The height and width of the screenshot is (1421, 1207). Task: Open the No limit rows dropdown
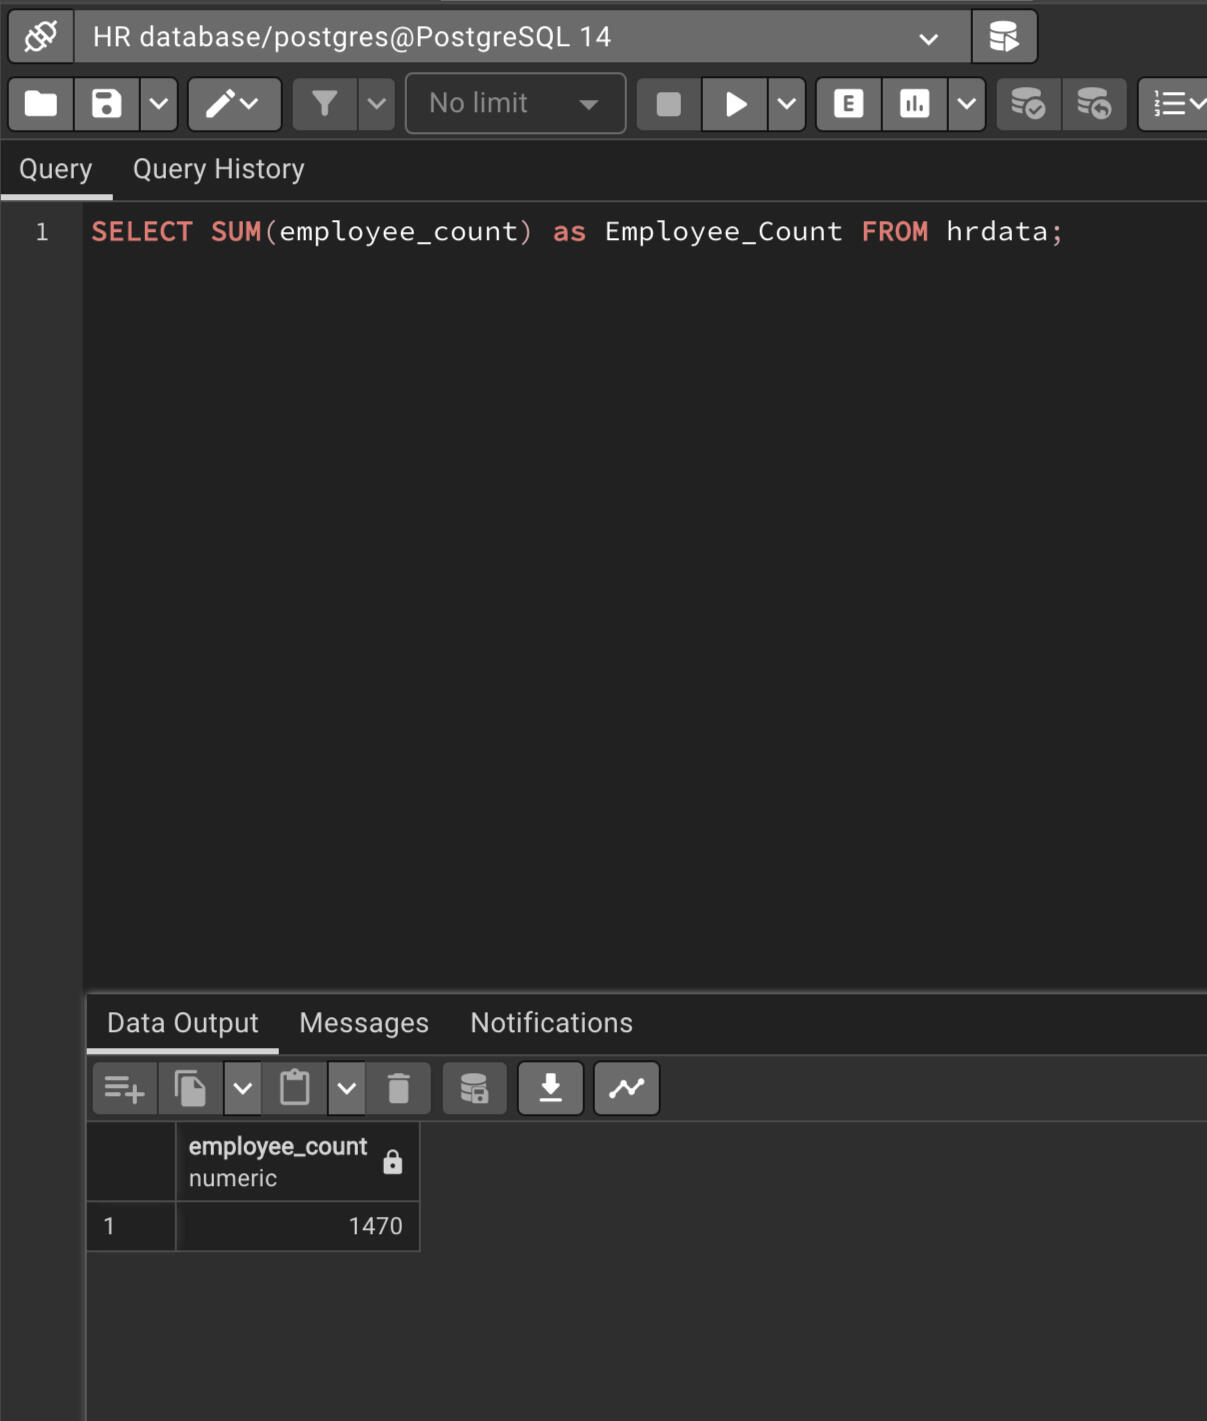(515, 104)
